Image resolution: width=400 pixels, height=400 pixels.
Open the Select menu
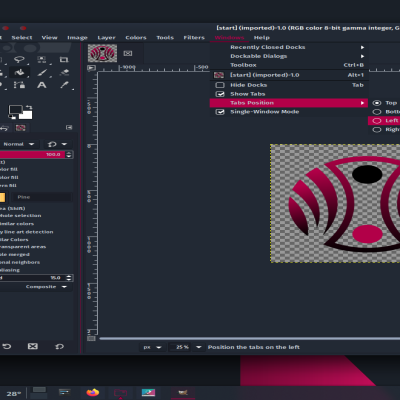click(x=22, y=38)
